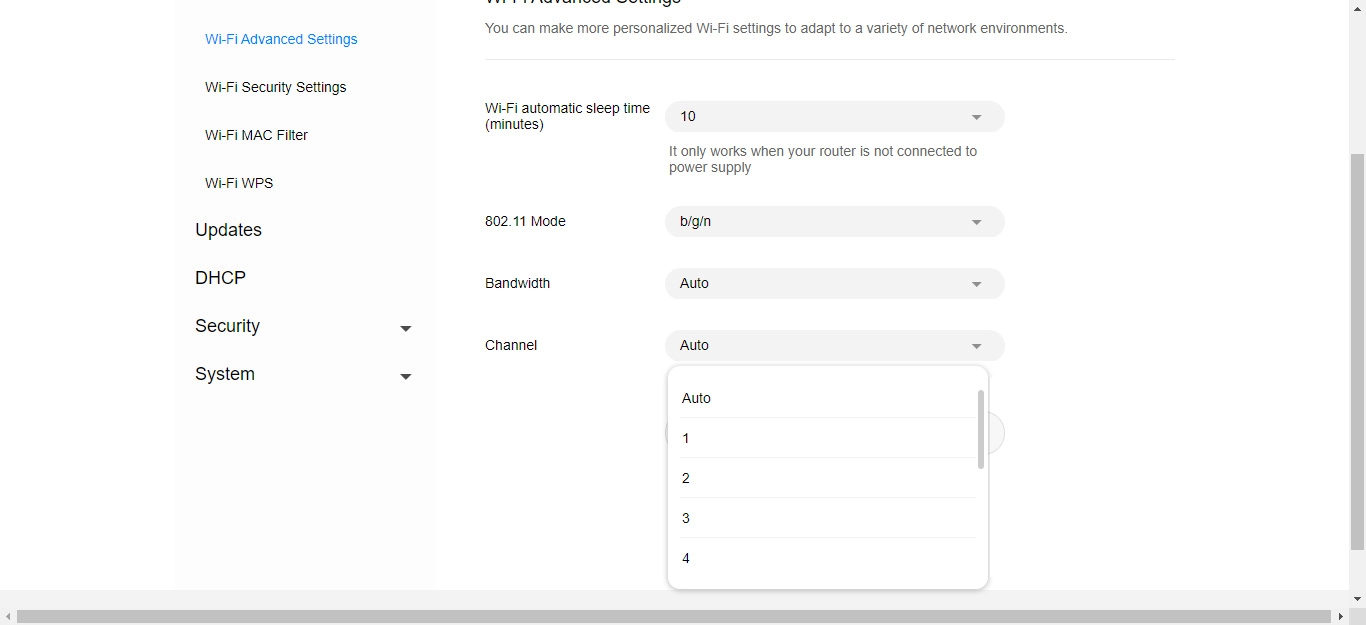
Task: Click the horizontal scrollbar right arrow
Action: pyautogui.click(x=1341, y=617)
